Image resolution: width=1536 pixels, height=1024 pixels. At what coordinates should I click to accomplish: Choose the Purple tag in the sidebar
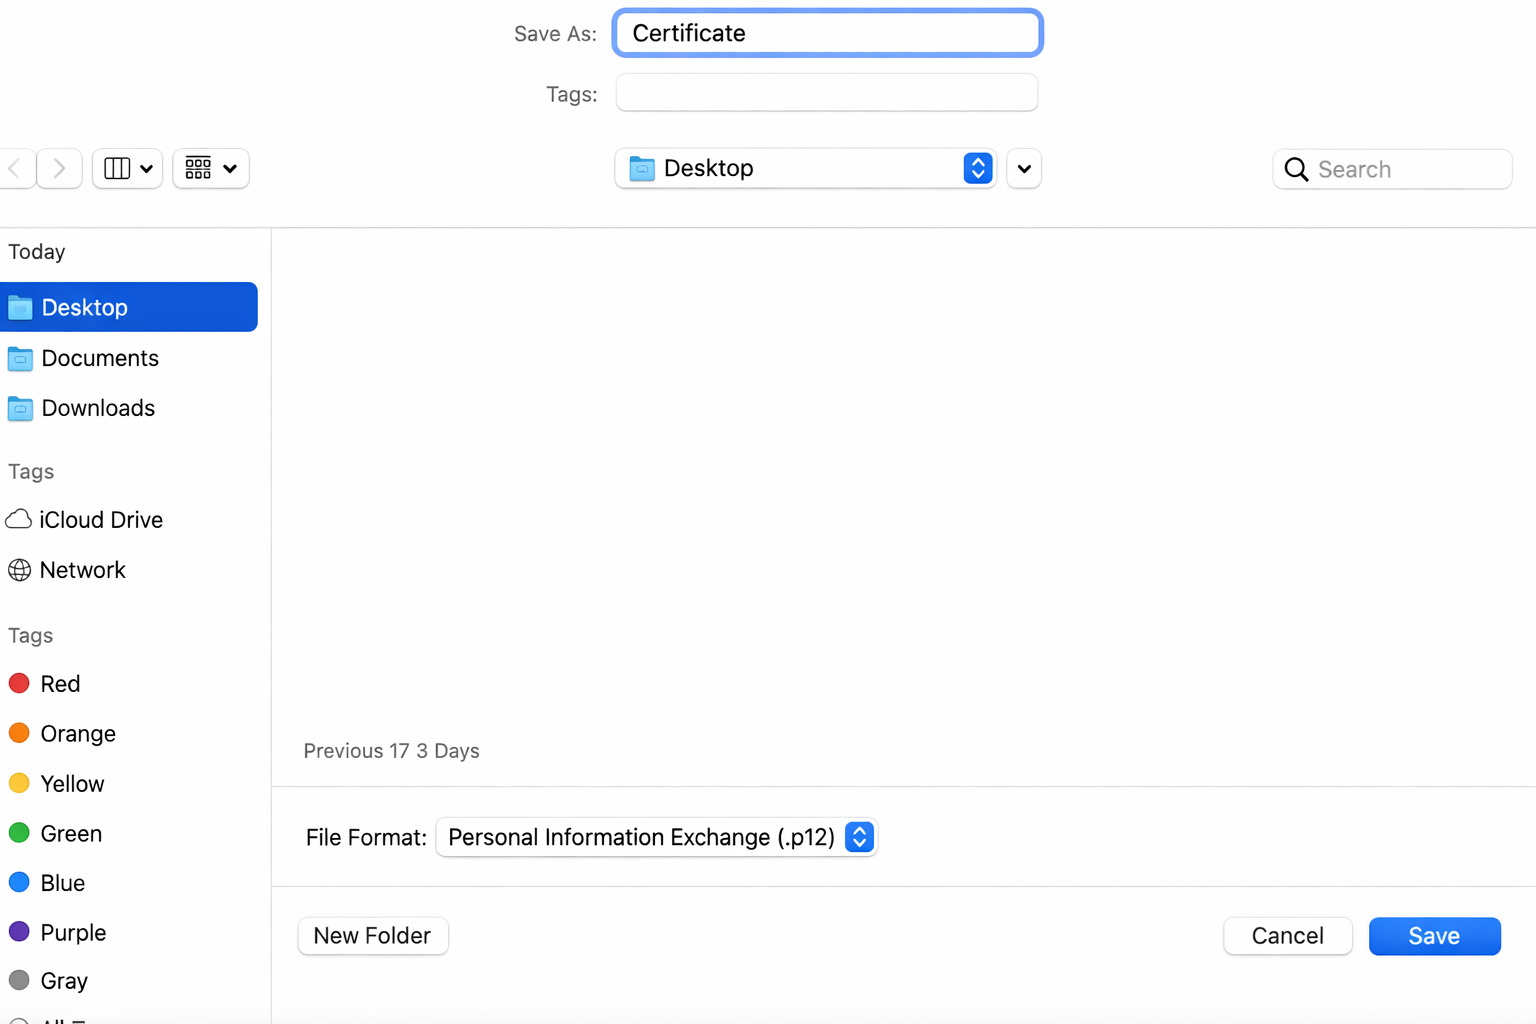point(72,933)
